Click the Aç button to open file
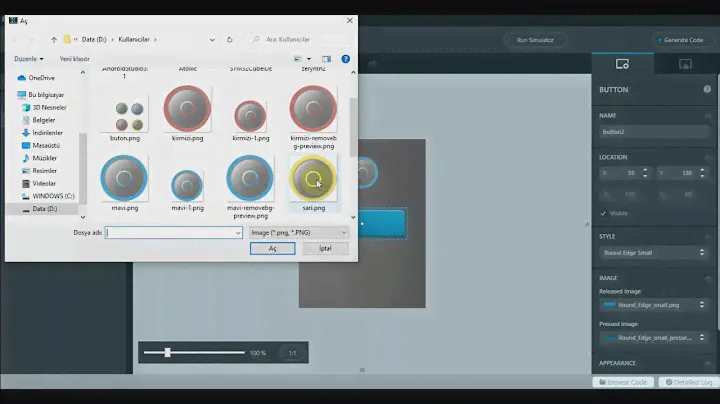 point(272,248)
